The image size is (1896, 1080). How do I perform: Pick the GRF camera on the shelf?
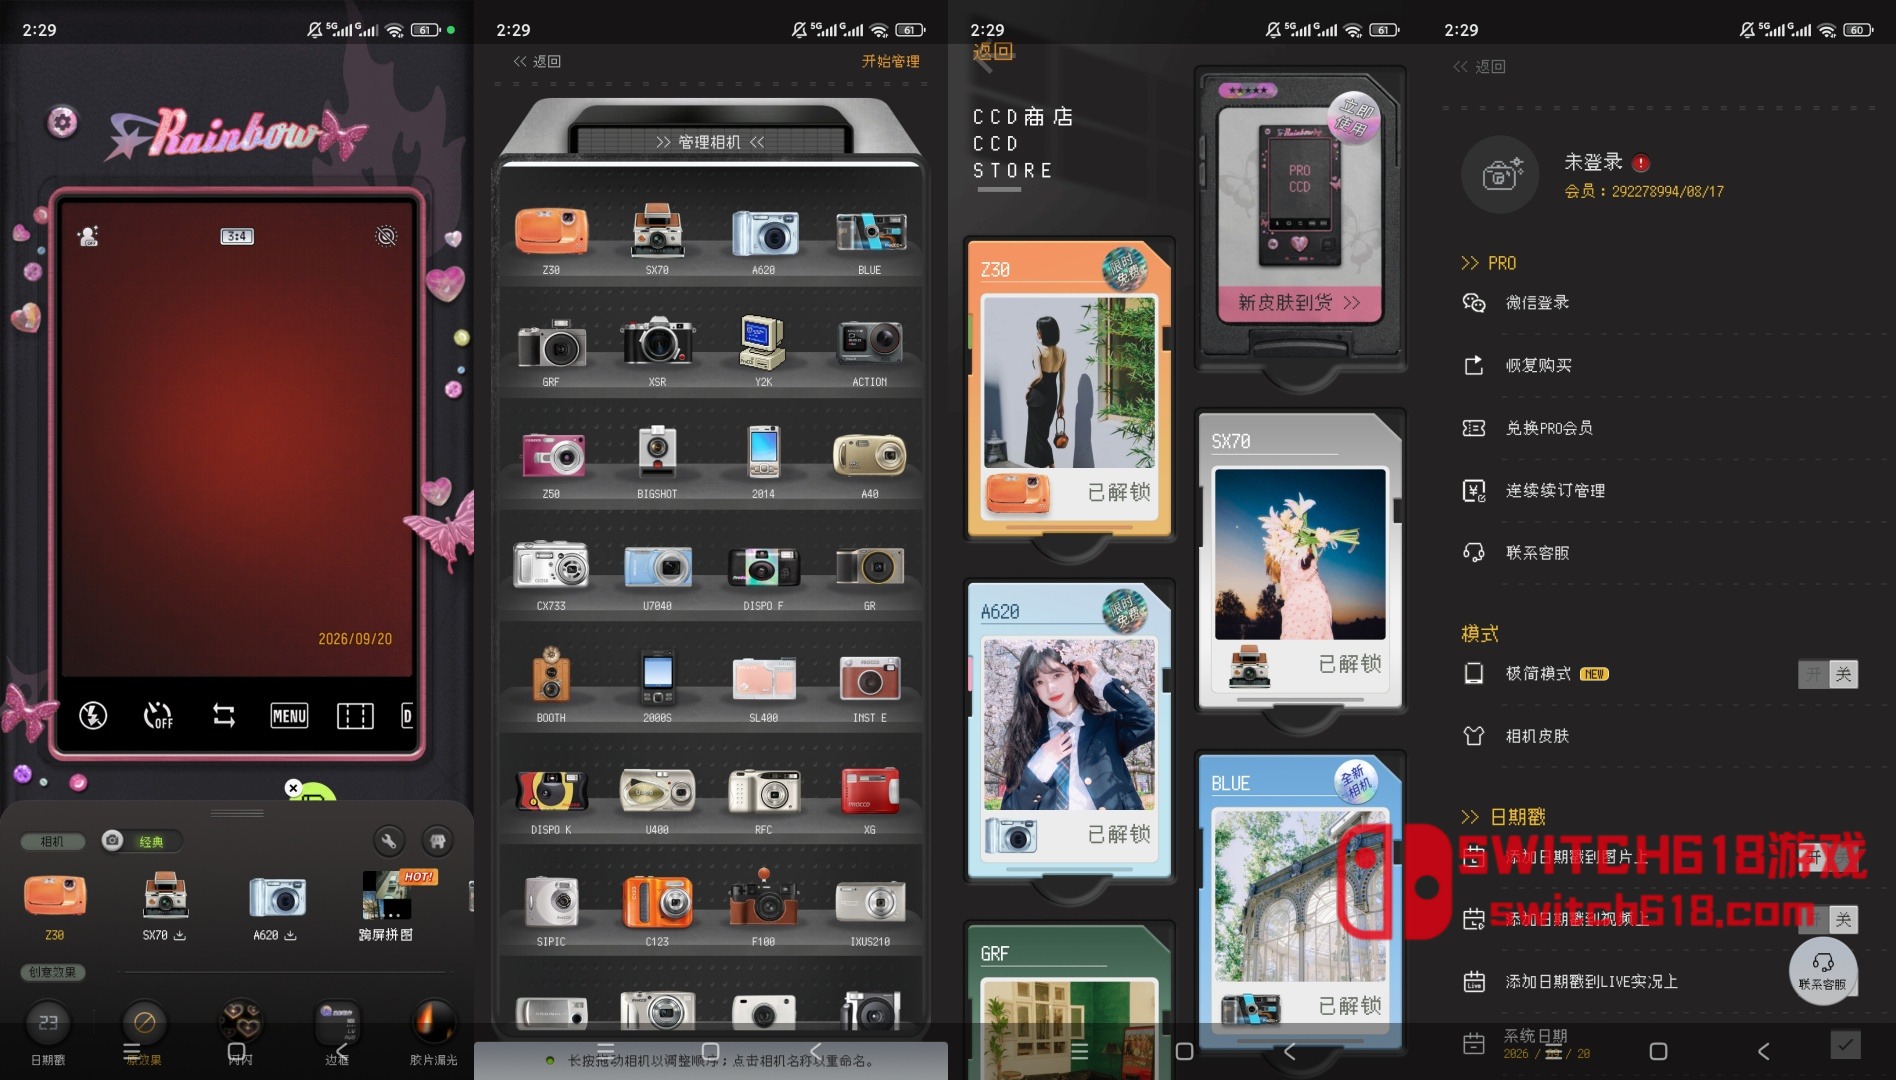551,353
